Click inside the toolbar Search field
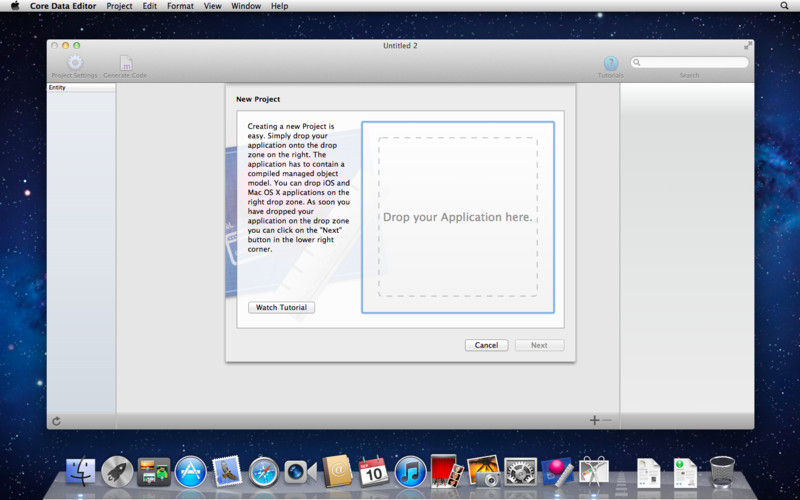The image size is (800, 500). tap(690, 63)
